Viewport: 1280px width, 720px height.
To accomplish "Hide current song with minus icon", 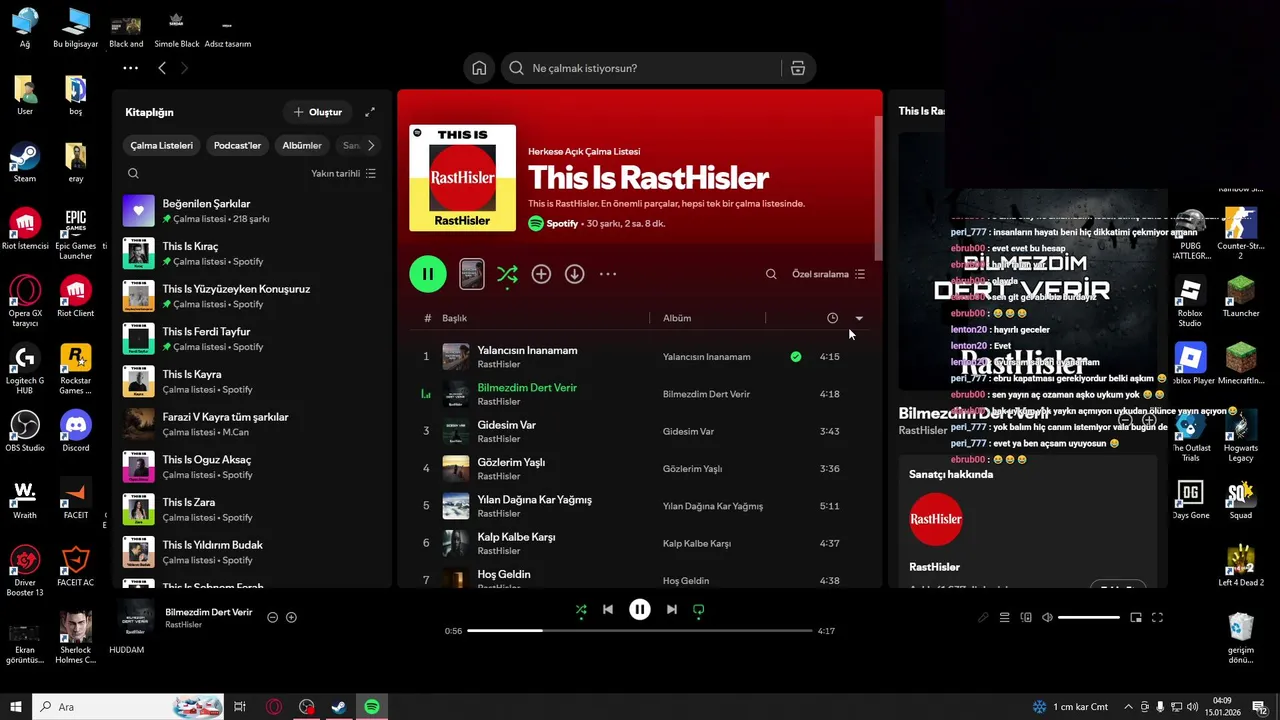I will pos(272,617).
